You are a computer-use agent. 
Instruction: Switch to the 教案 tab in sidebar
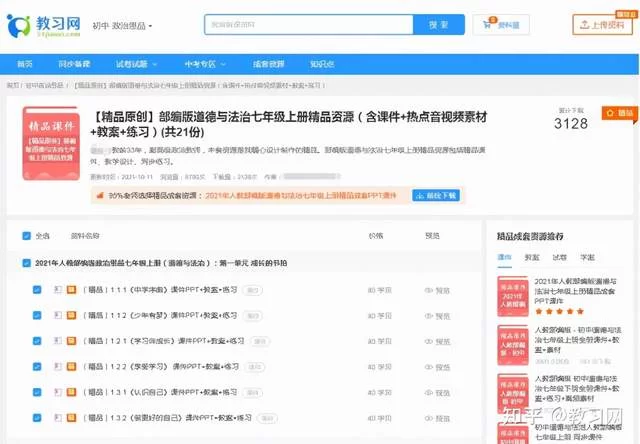532,257
